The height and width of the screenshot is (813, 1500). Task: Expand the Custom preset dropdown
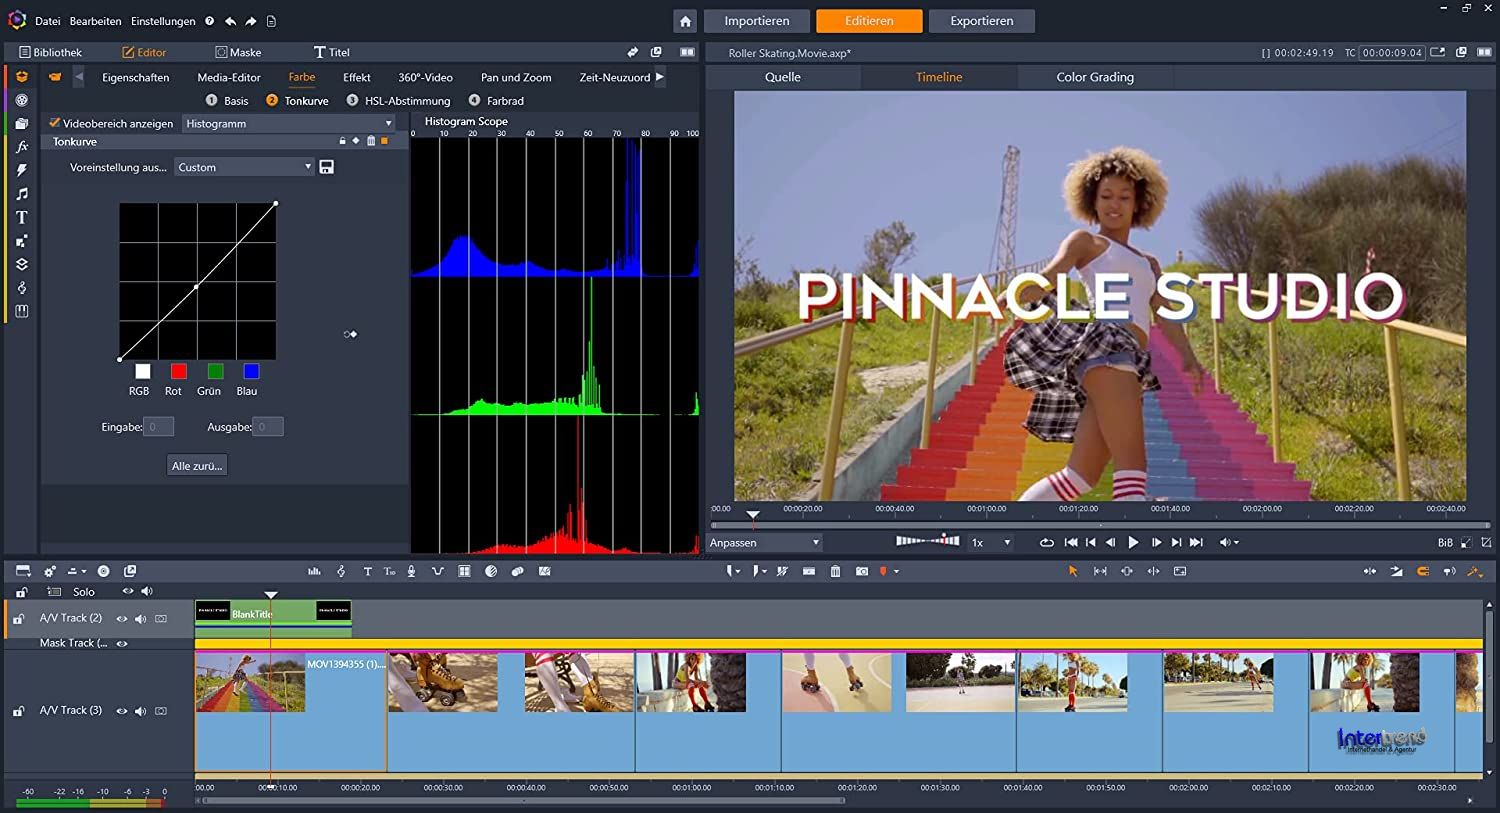pyautogui.click(x=245, y=167)
